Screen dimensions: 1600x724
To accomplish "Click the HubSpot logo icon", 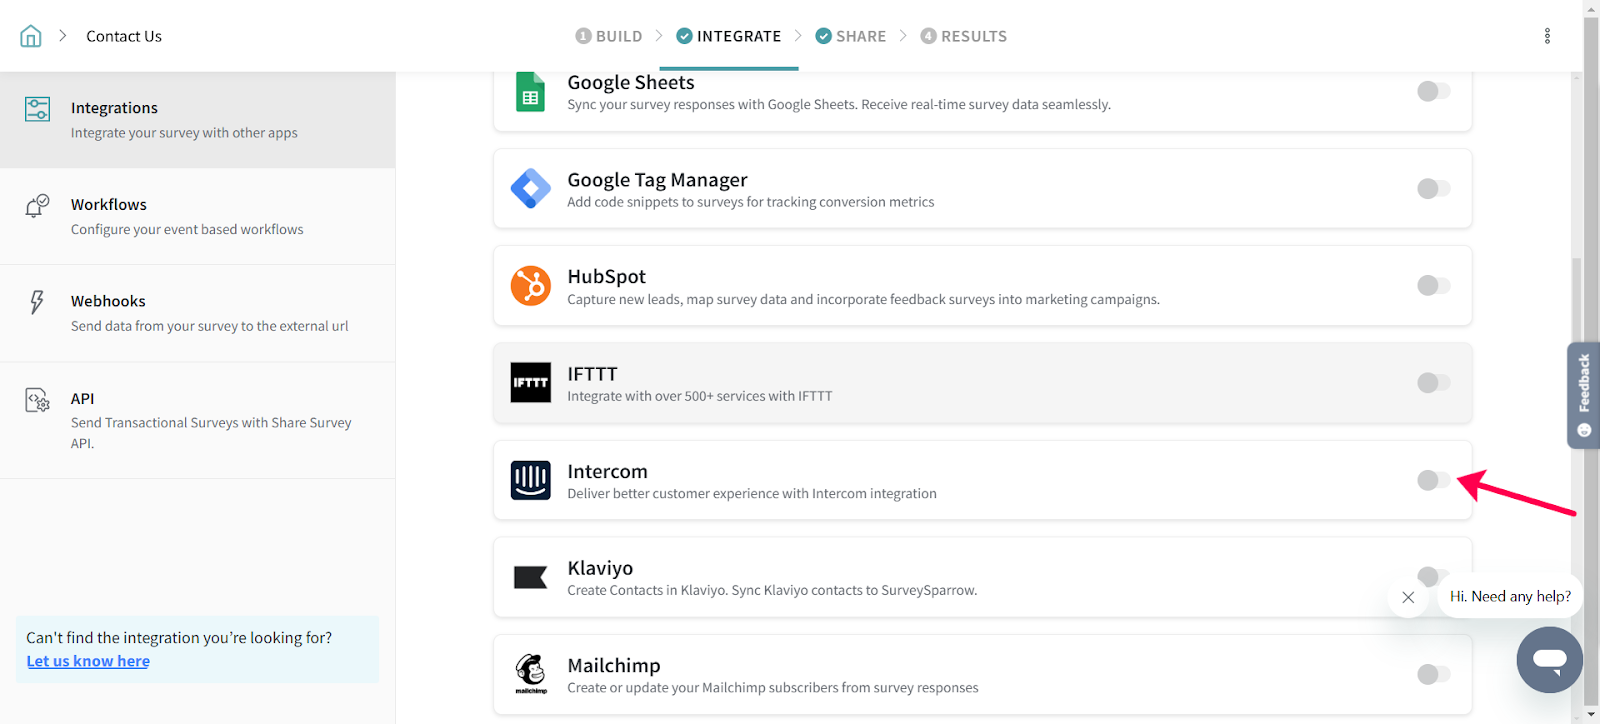I will click(530, 286).
